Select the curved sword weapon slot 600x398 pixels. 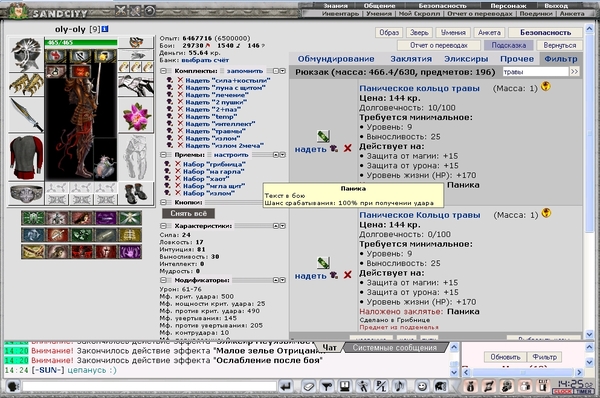click(26, 115)
